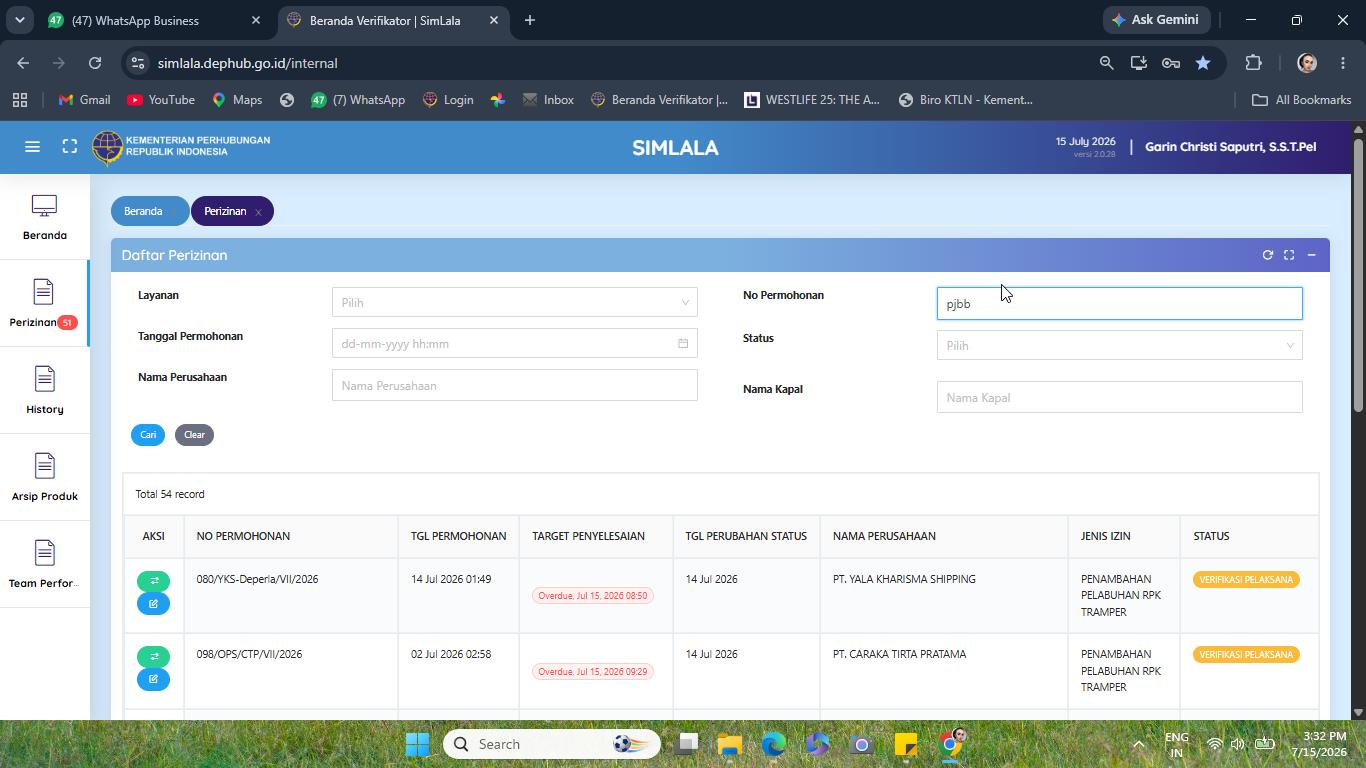Open the Layanan dropdown
The width and height of the screenshot is (1366, 768).
click(514, 302)
